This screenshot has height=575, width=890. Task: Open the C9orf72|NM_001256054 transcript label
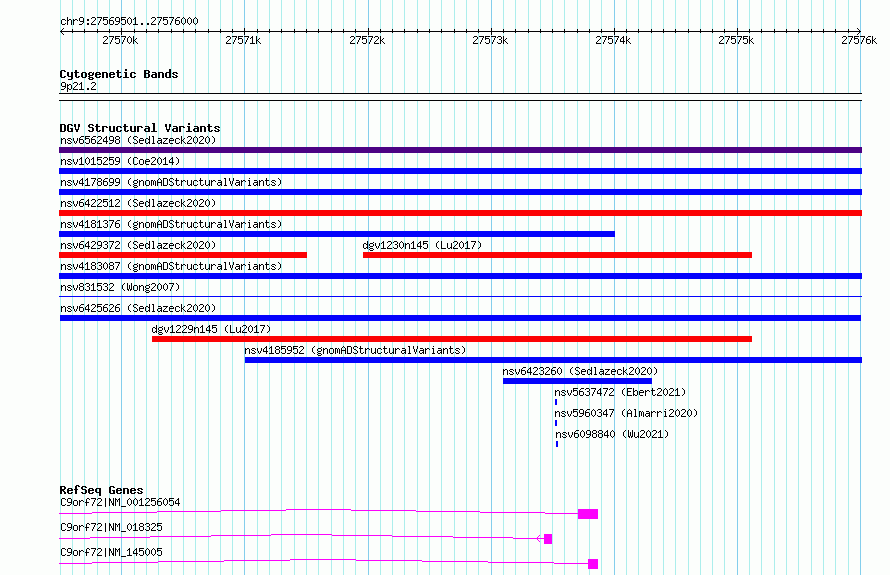(120, 502)
